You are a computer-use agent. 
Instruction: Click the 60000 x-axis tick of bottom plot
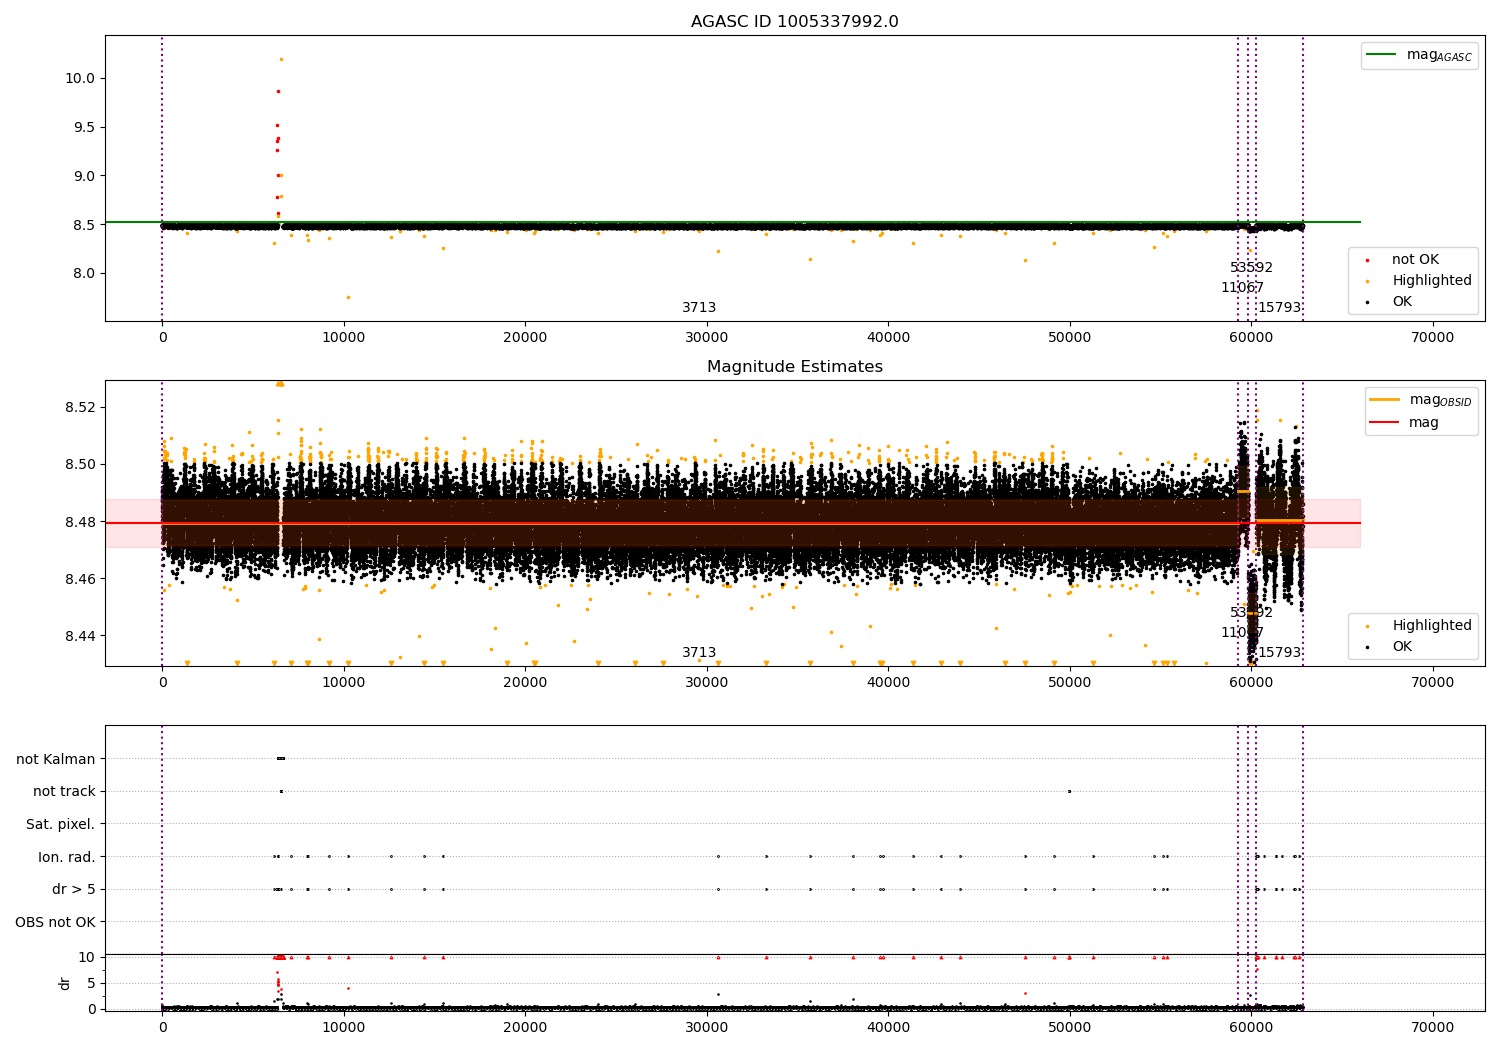tap(1251, 1027)
